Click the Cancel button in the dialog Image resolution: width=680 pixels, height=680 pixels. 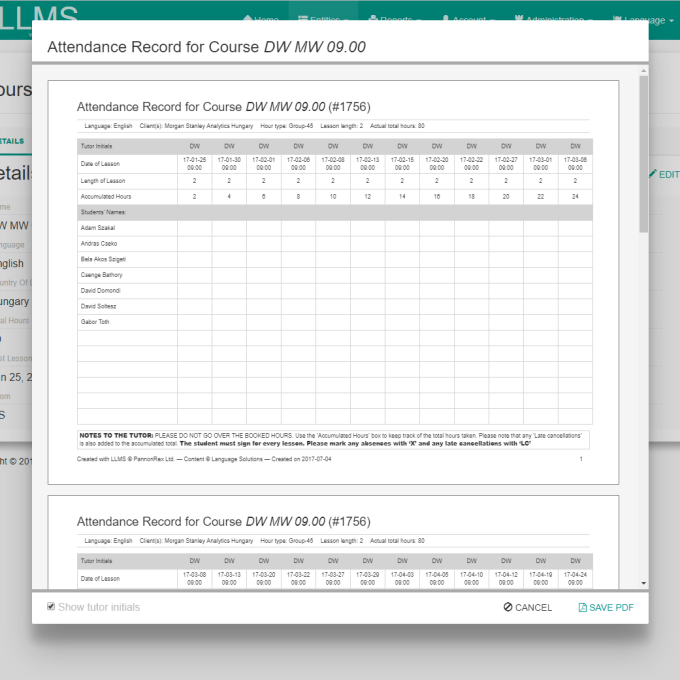point(527,607)
